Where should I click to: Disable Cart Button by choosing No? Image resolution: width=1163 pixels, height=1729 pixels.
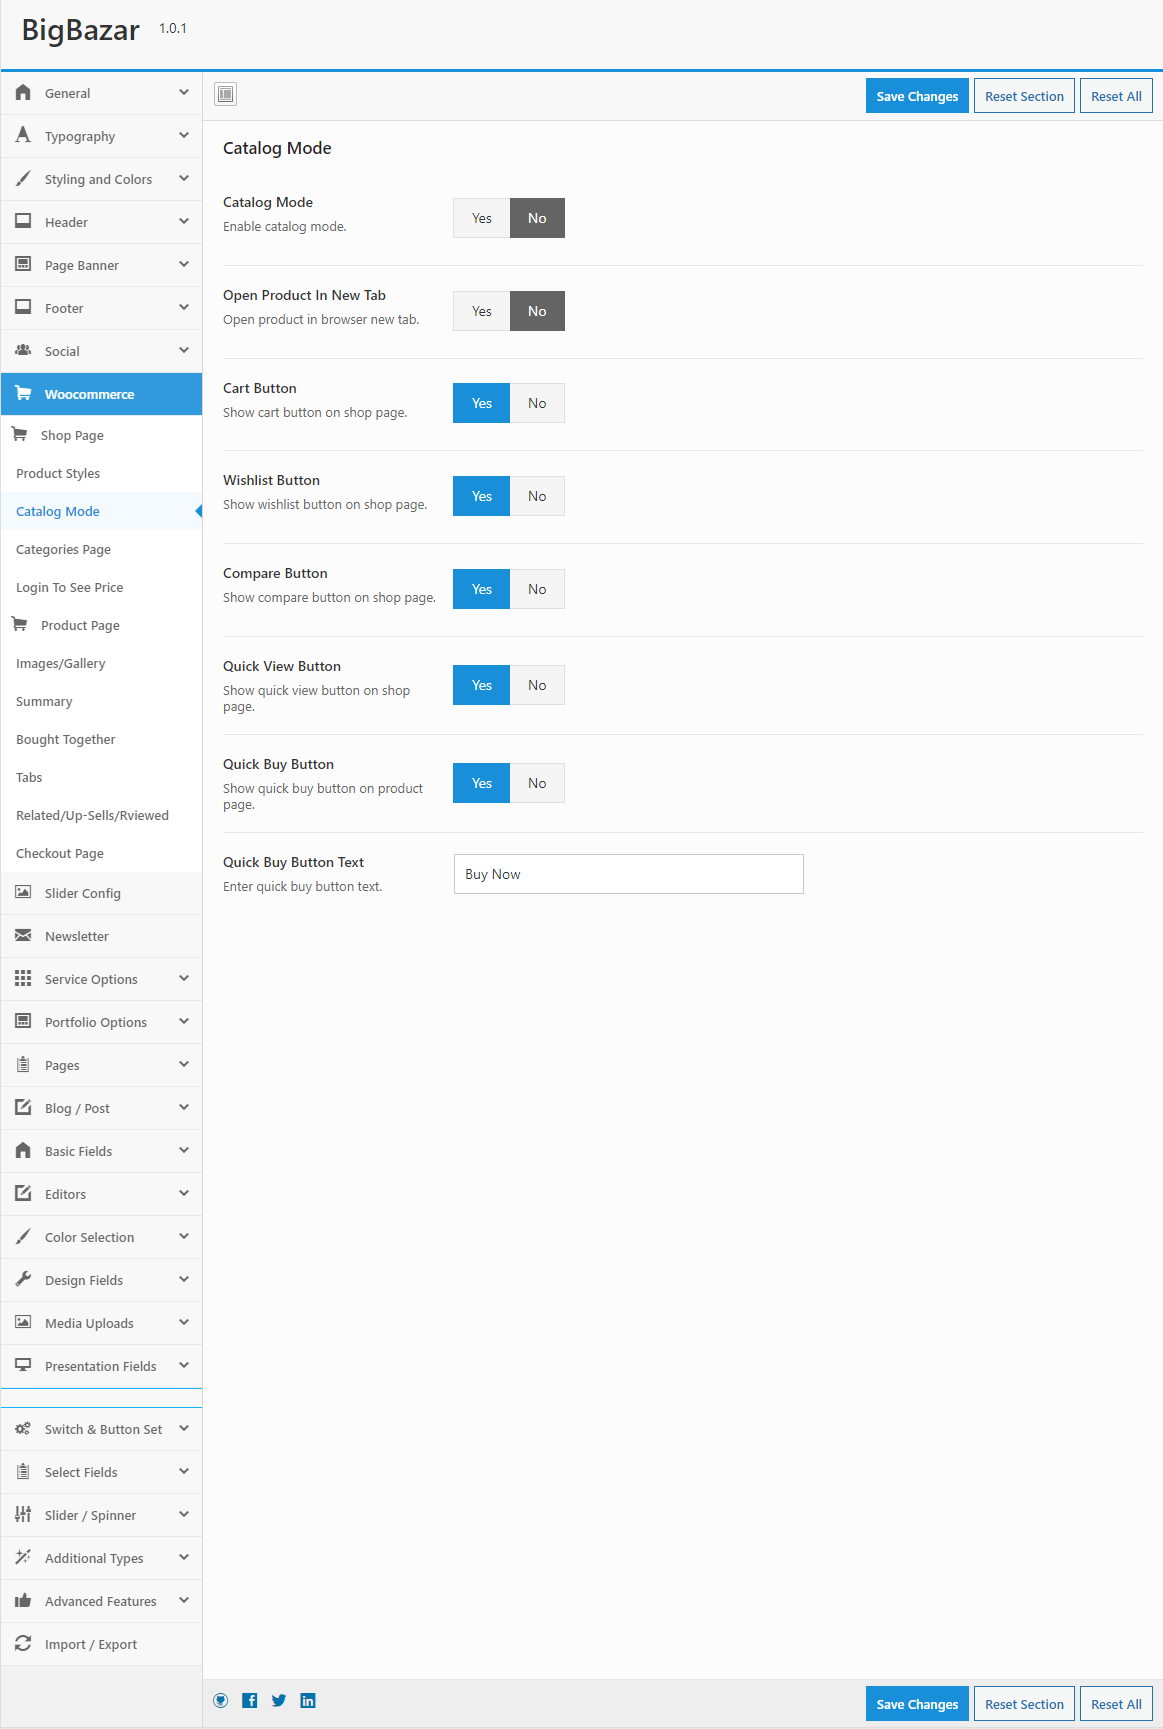click(537, 403)
